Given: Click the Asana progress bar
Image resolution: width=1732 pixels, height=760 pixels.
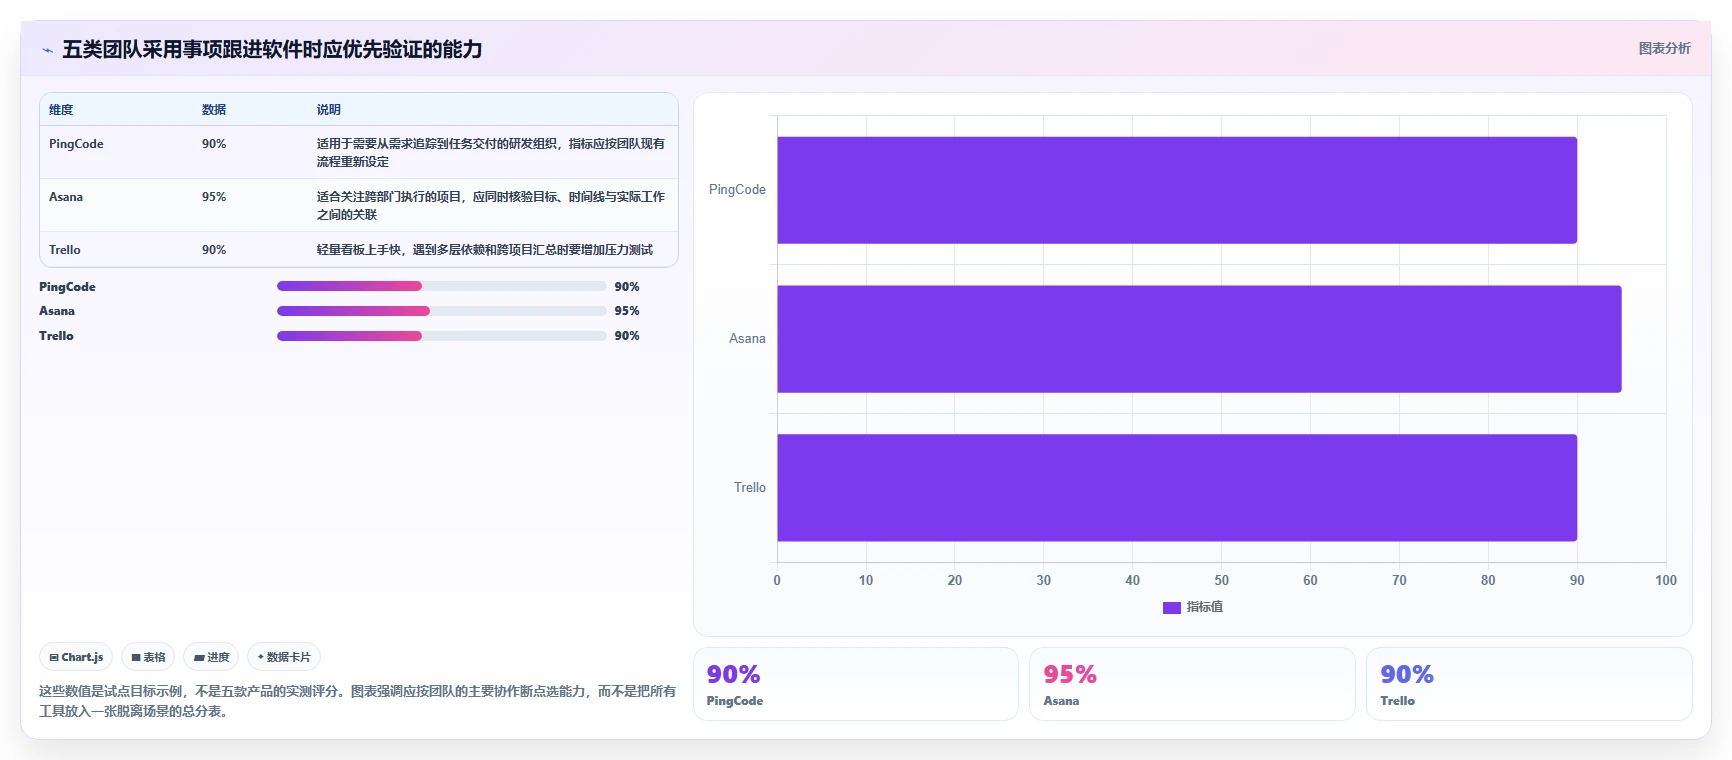Looking at the screenshot, I should click(441, 311).
